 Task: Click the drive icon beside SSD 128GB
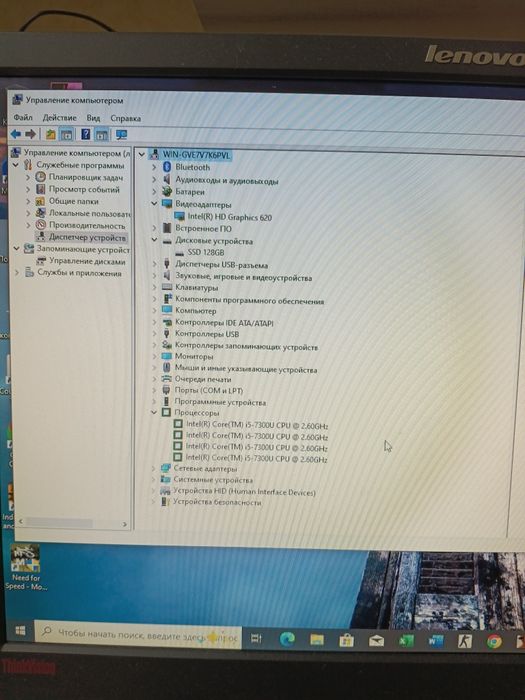point(179,252)
